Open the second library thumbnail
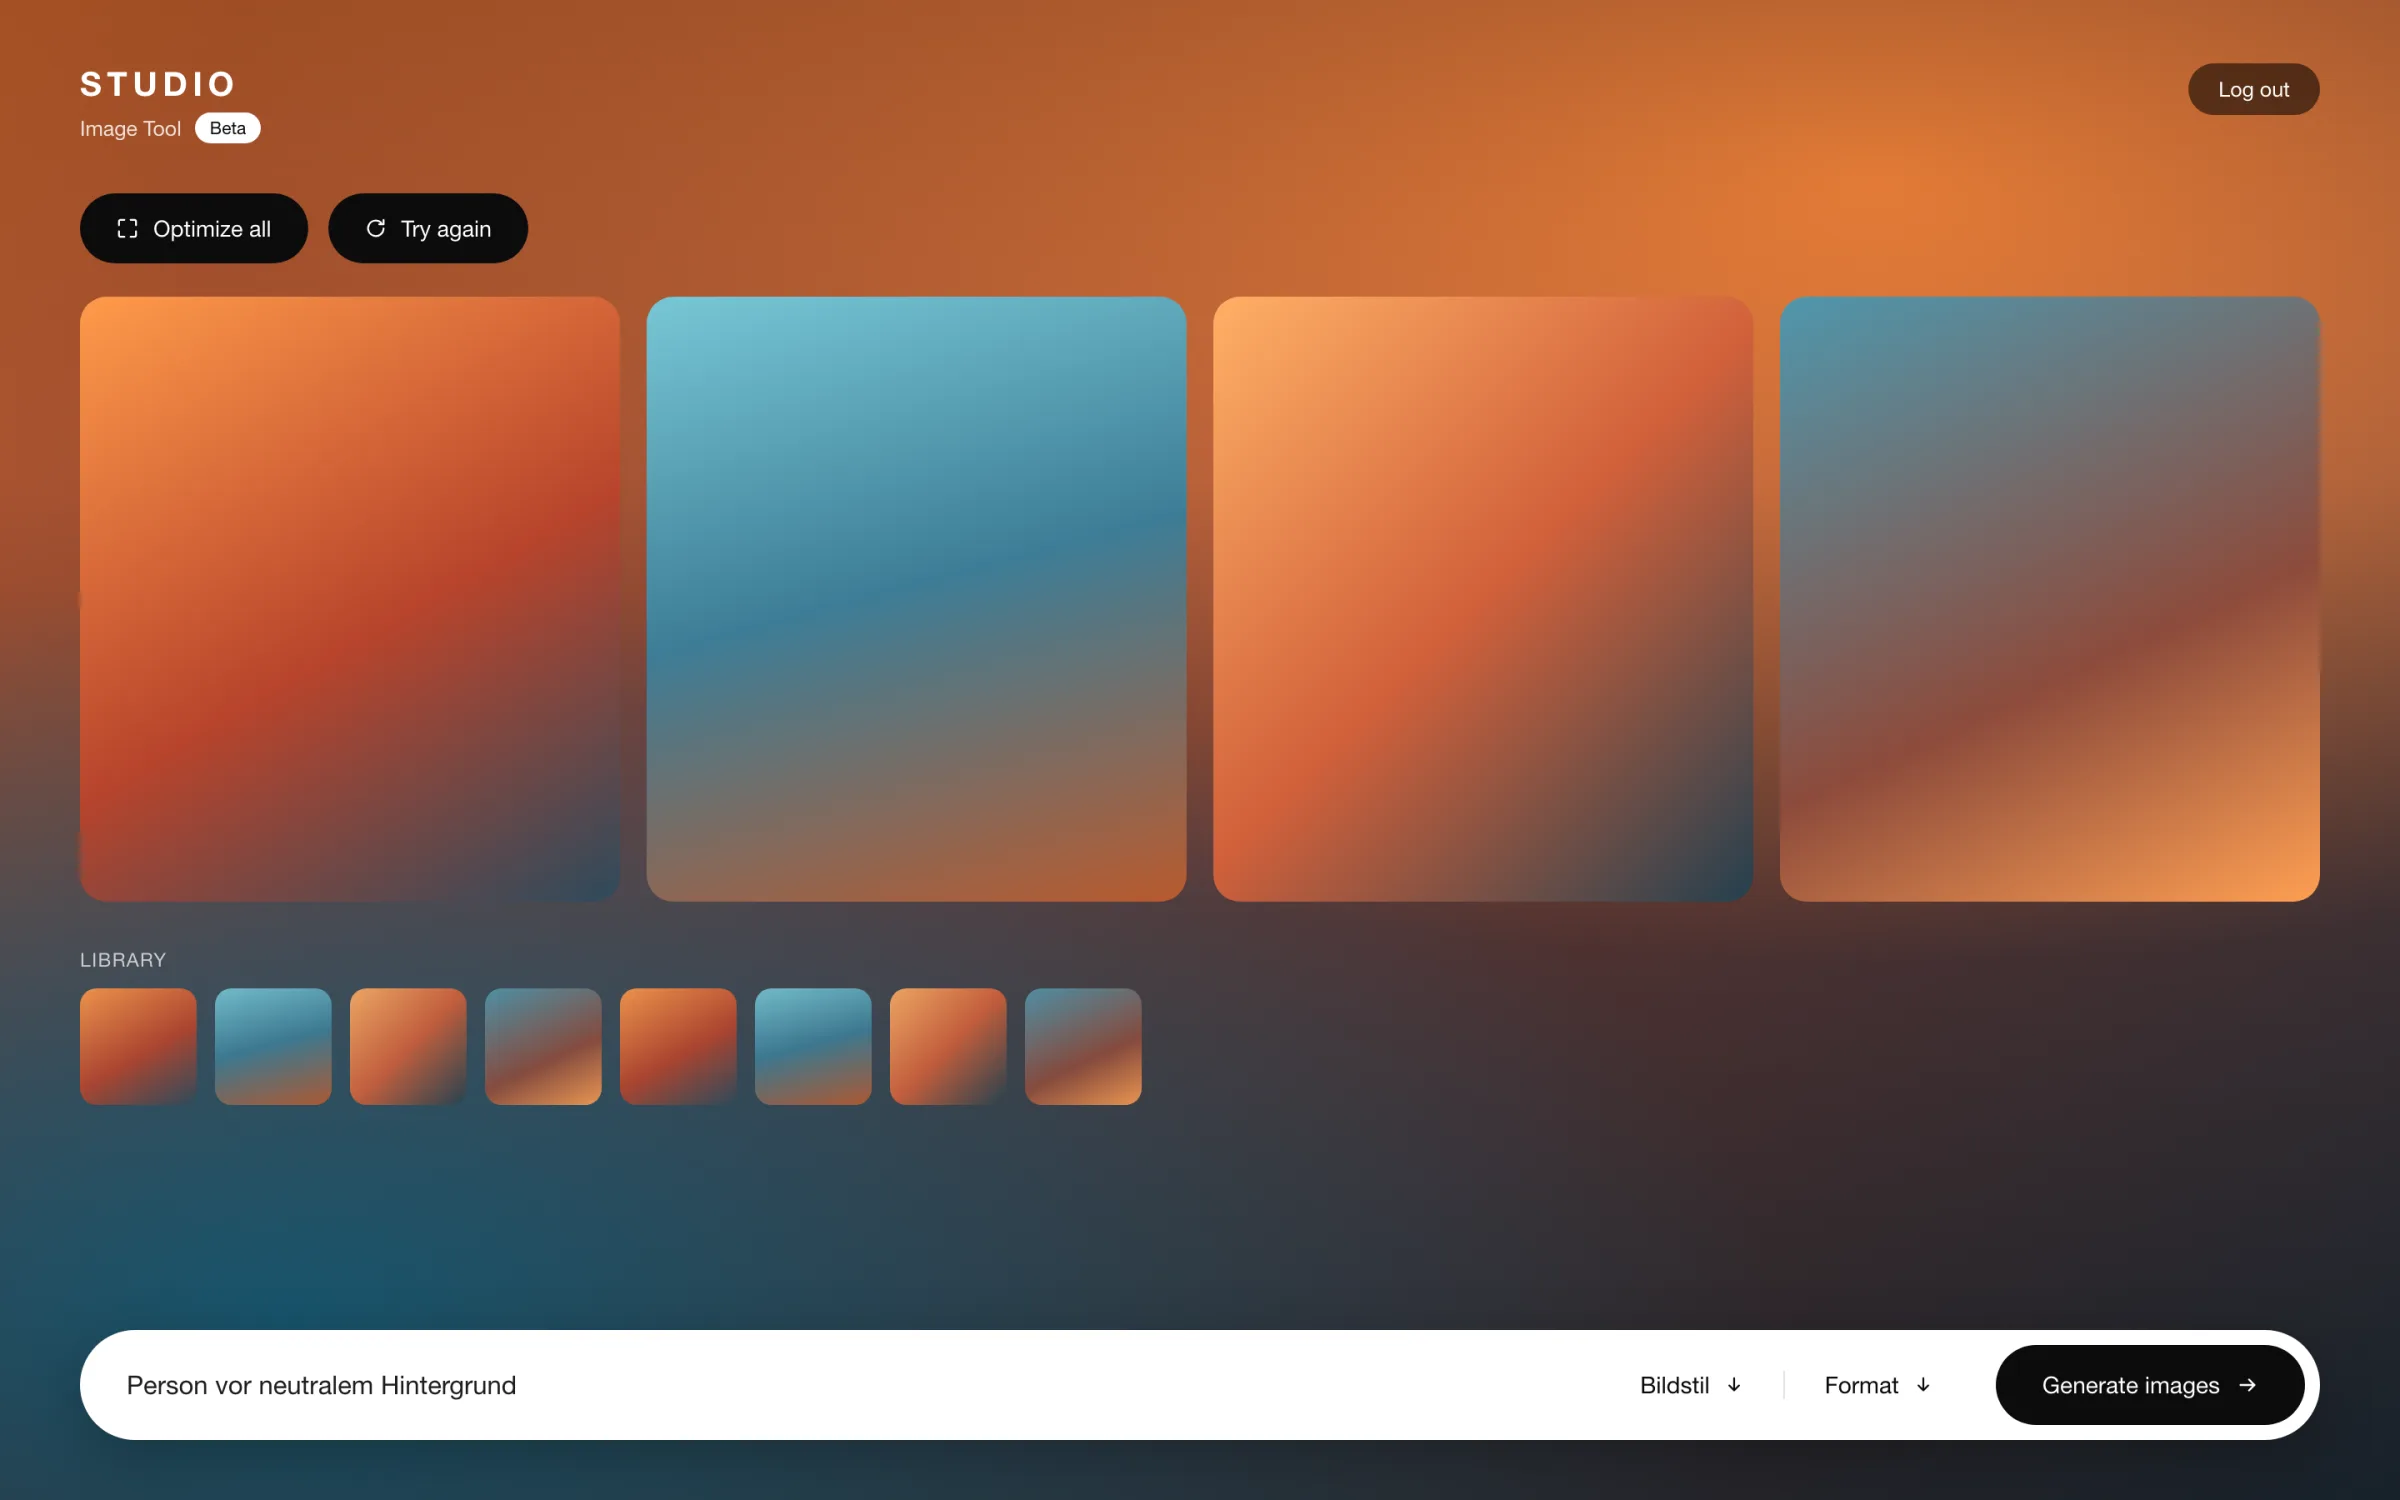Viewport: 2400px width, 1500px height. (x=273, y=1046)
